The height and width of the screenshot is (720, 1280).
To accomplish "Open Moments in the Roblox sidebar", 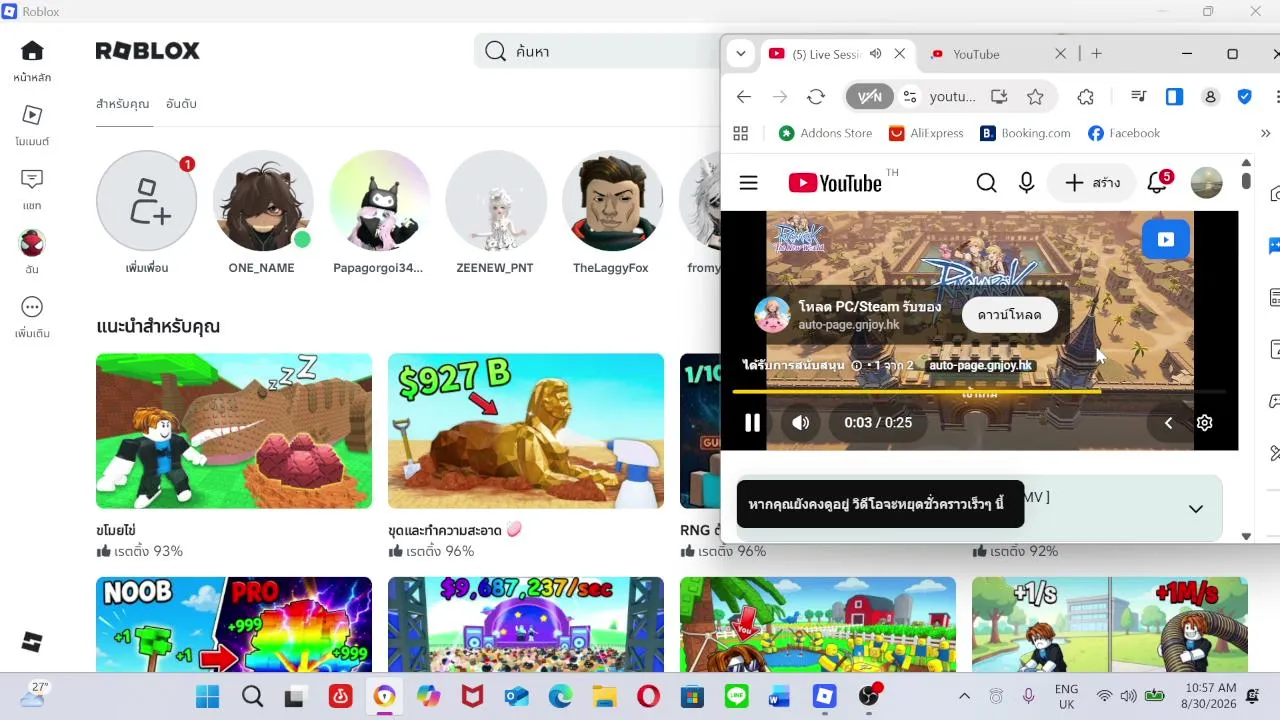I will 32,115.
